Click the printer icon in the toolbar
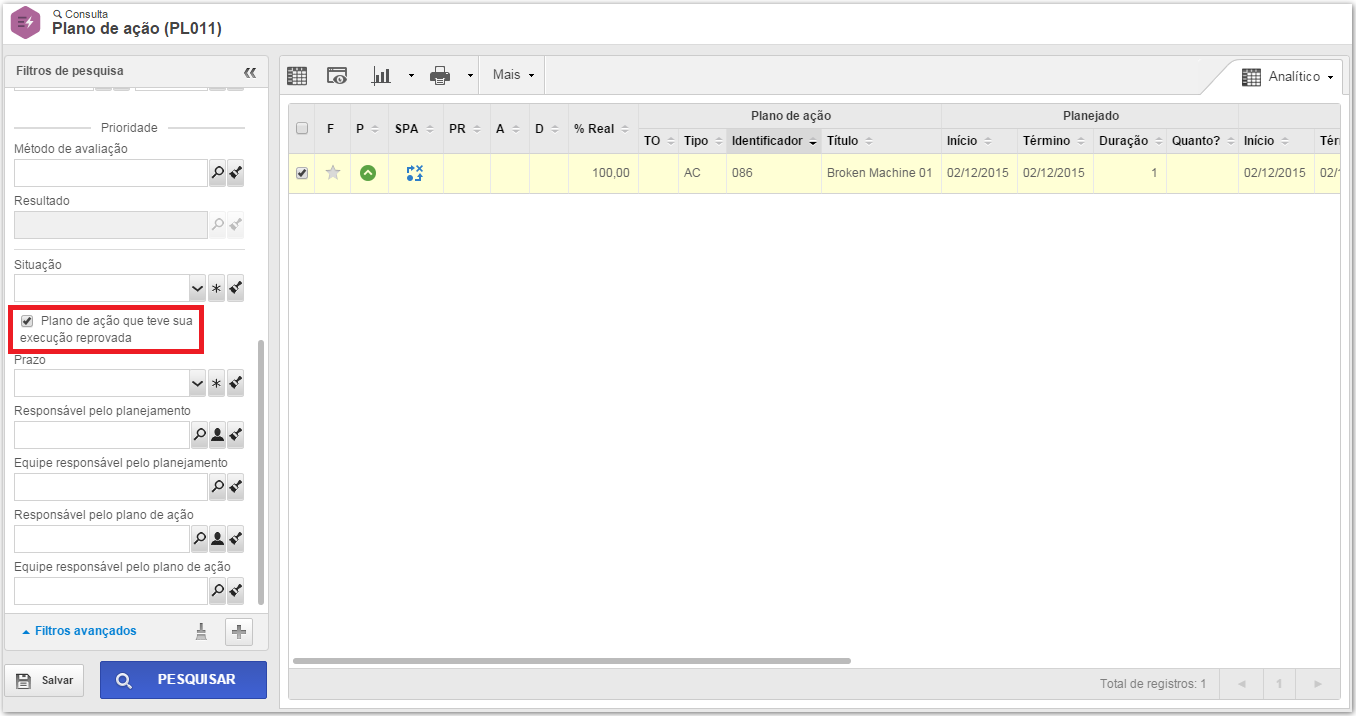The height and width of the screenshot is (716, 1356). point(440,75)
